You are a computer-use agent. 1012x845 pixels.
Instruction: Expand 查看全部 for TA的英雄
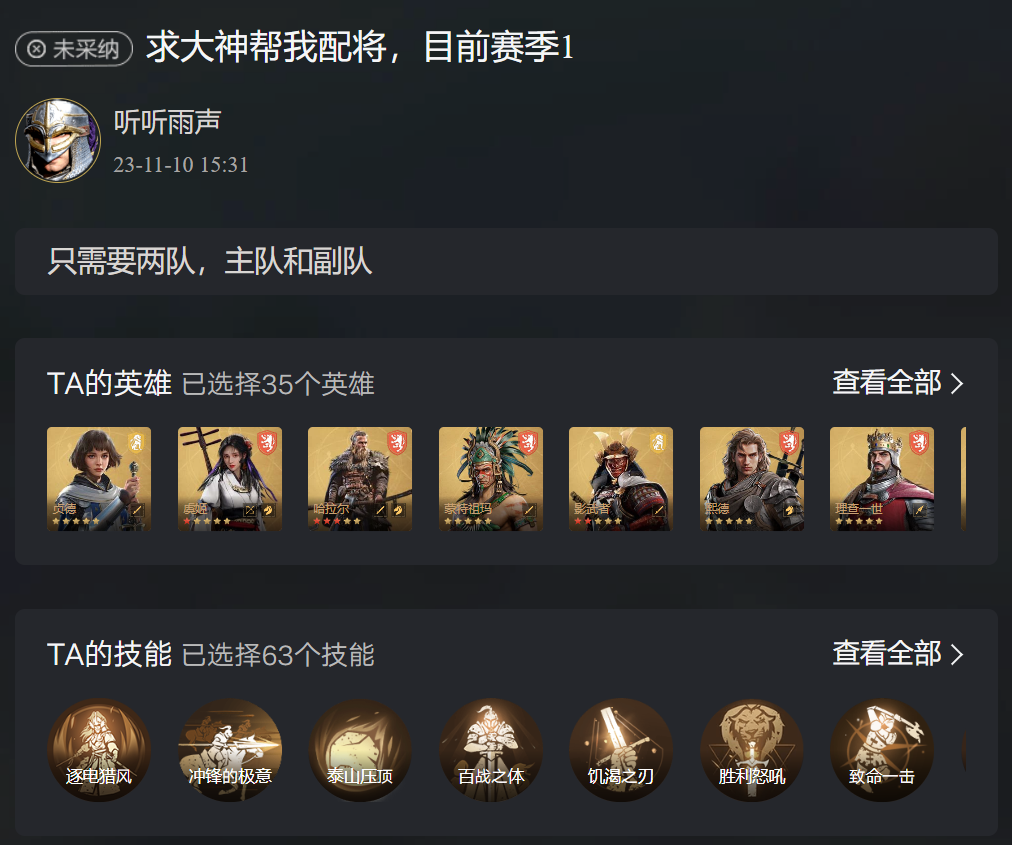[x=898, y=383]
